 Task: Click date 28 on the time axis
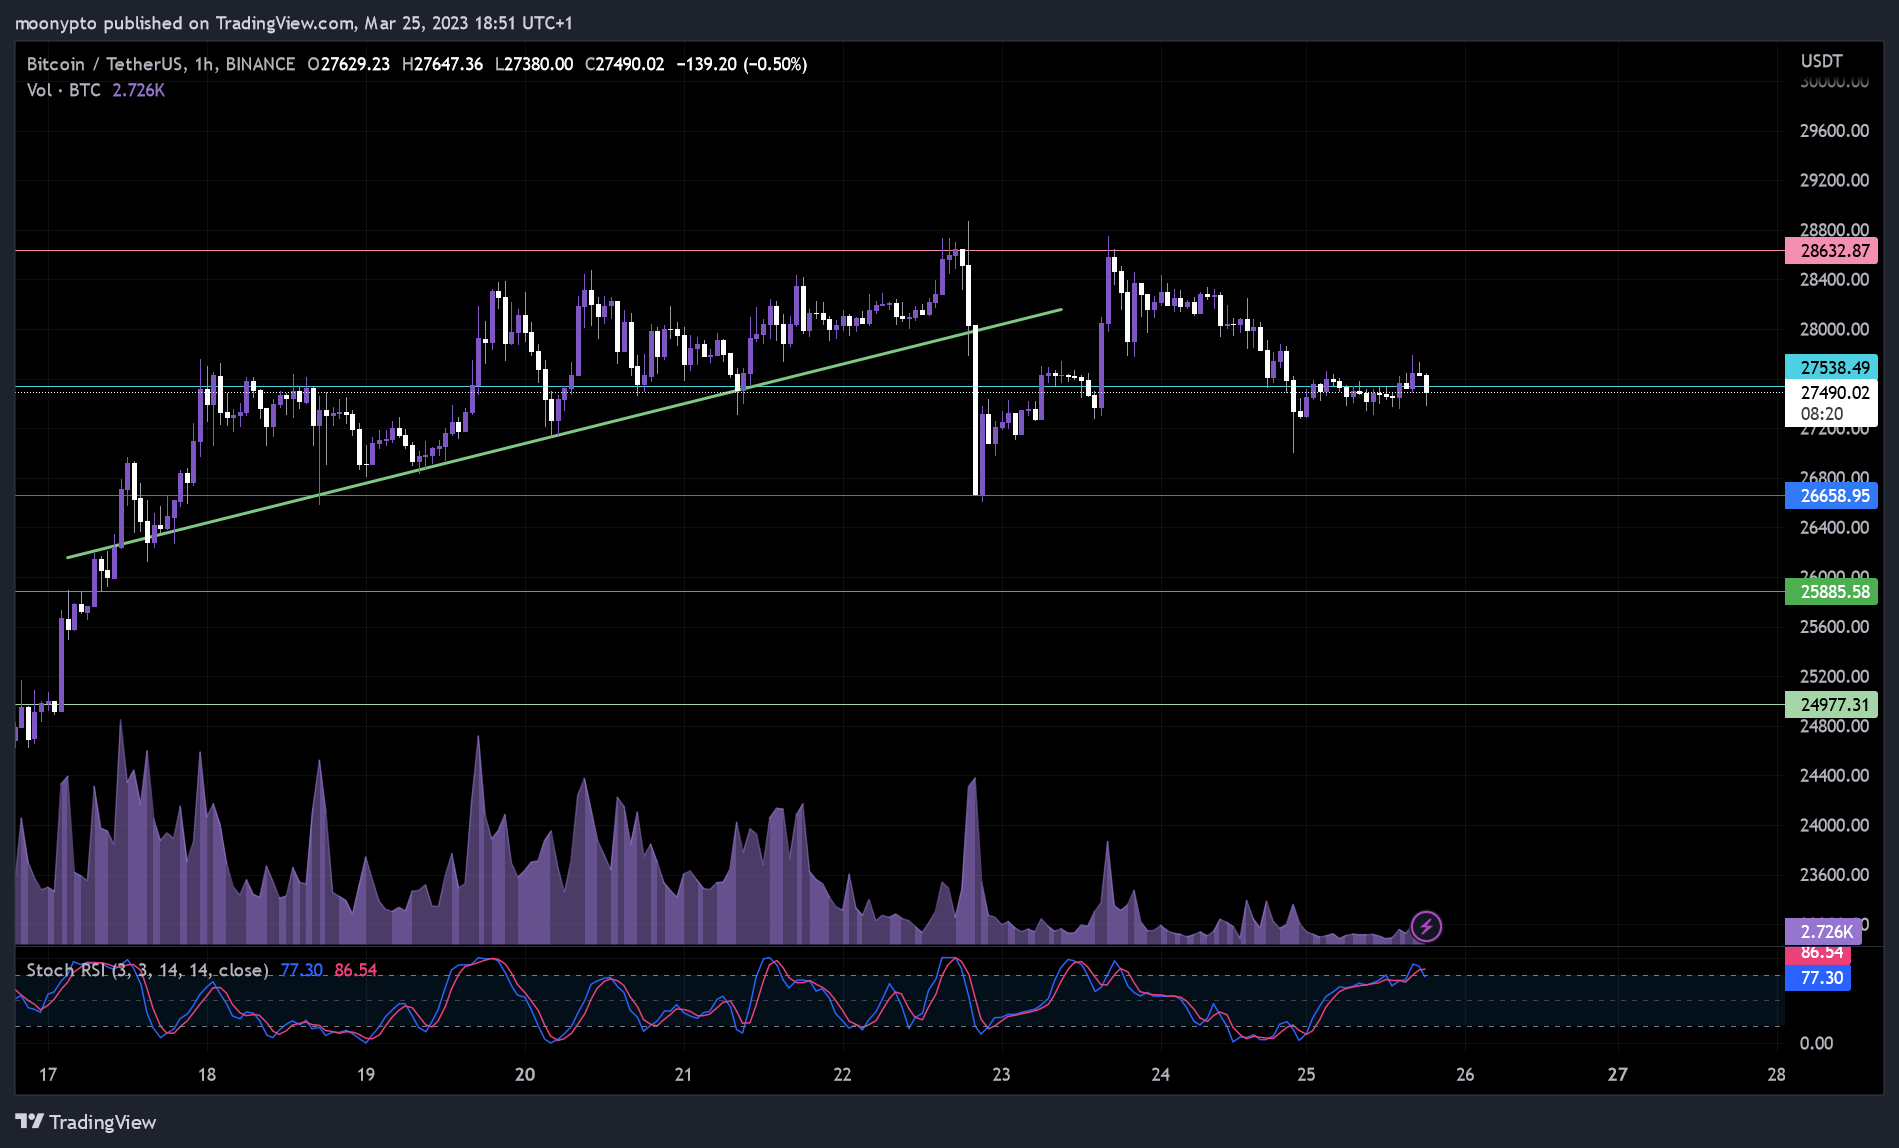1776,1075
